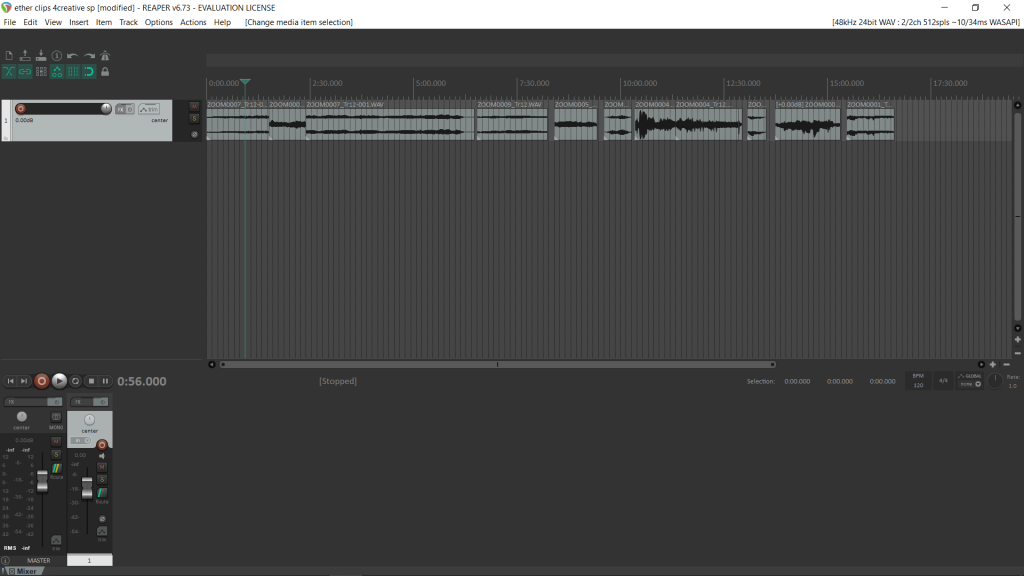The height and width of the screenshot is (576, 1024).
Task: Open the Edit menu
Action: point(30,22)
